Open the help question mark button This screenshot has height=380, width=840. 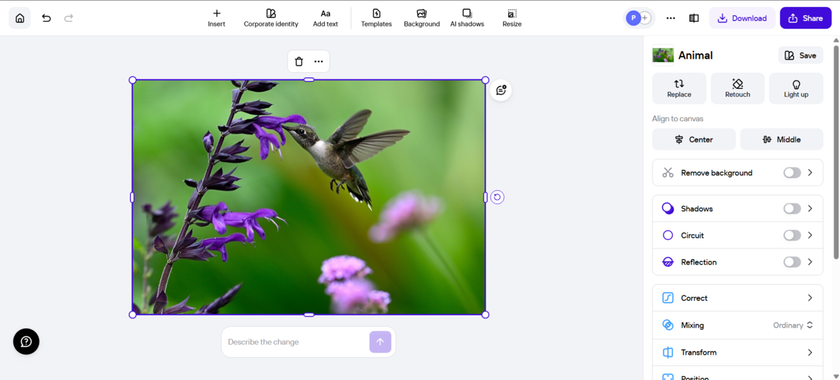coord(26,341)
